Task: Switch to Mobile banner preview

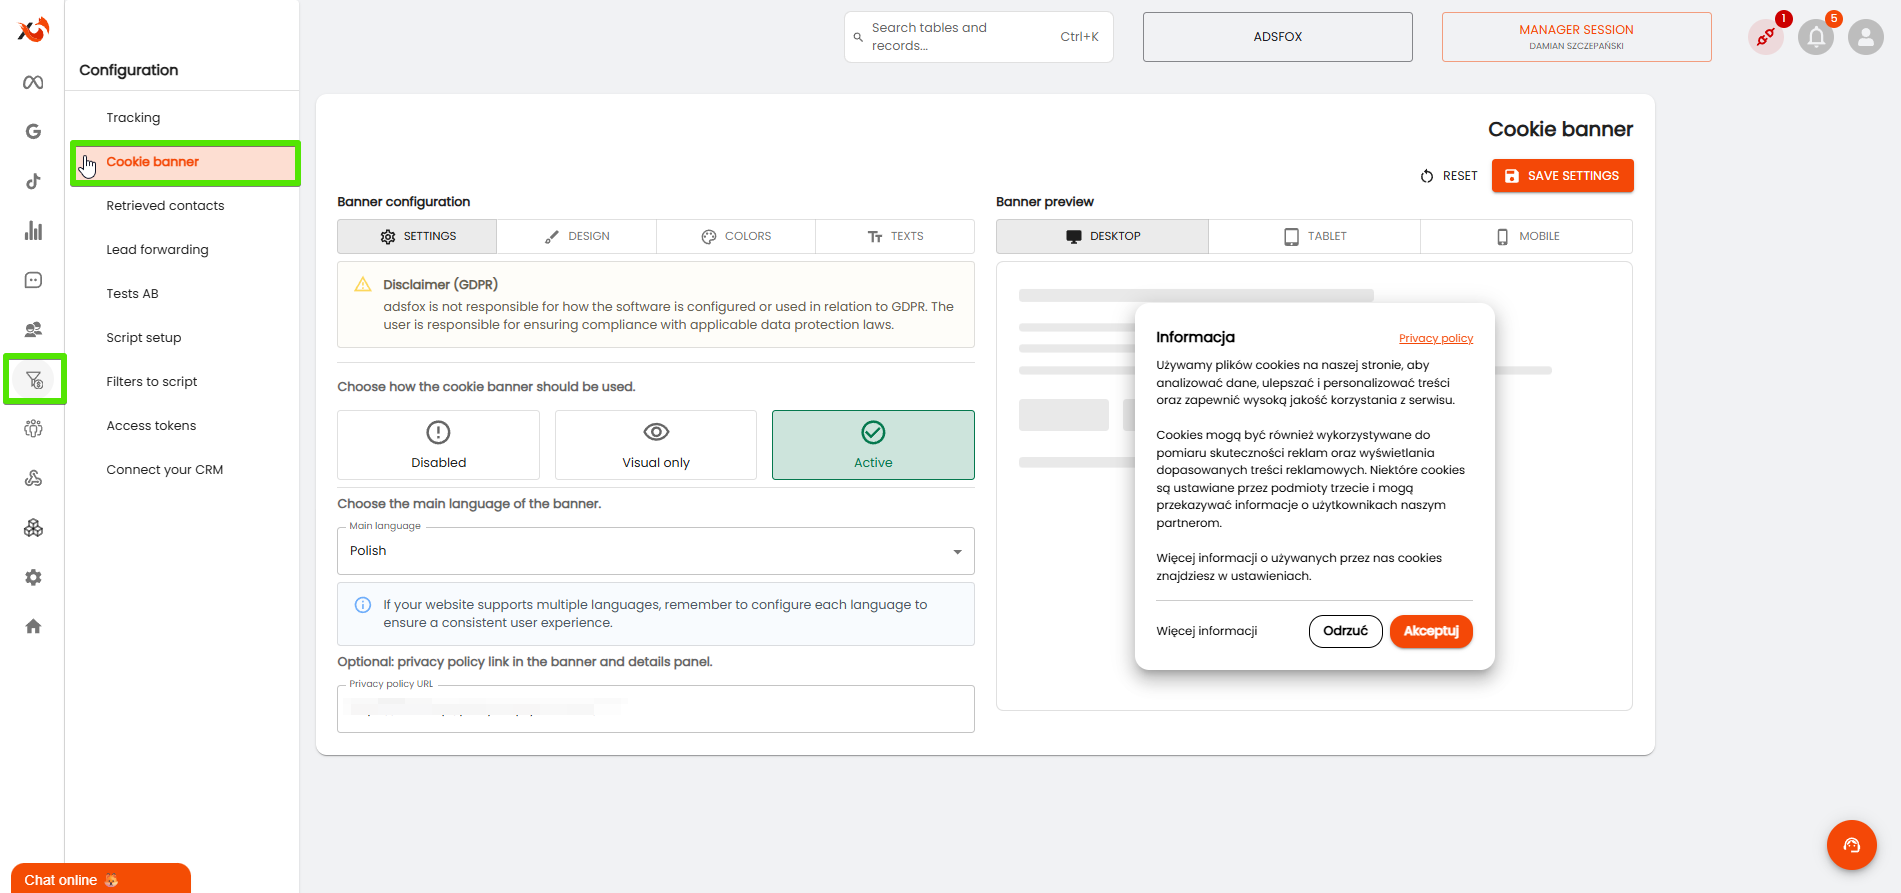Action: click(1527, 236)
